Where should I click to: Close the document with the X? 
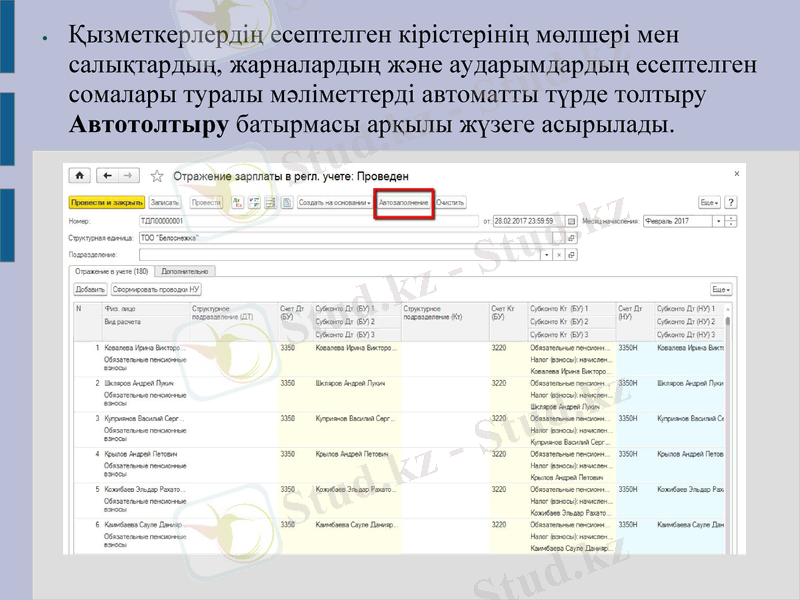coord(737,173)
